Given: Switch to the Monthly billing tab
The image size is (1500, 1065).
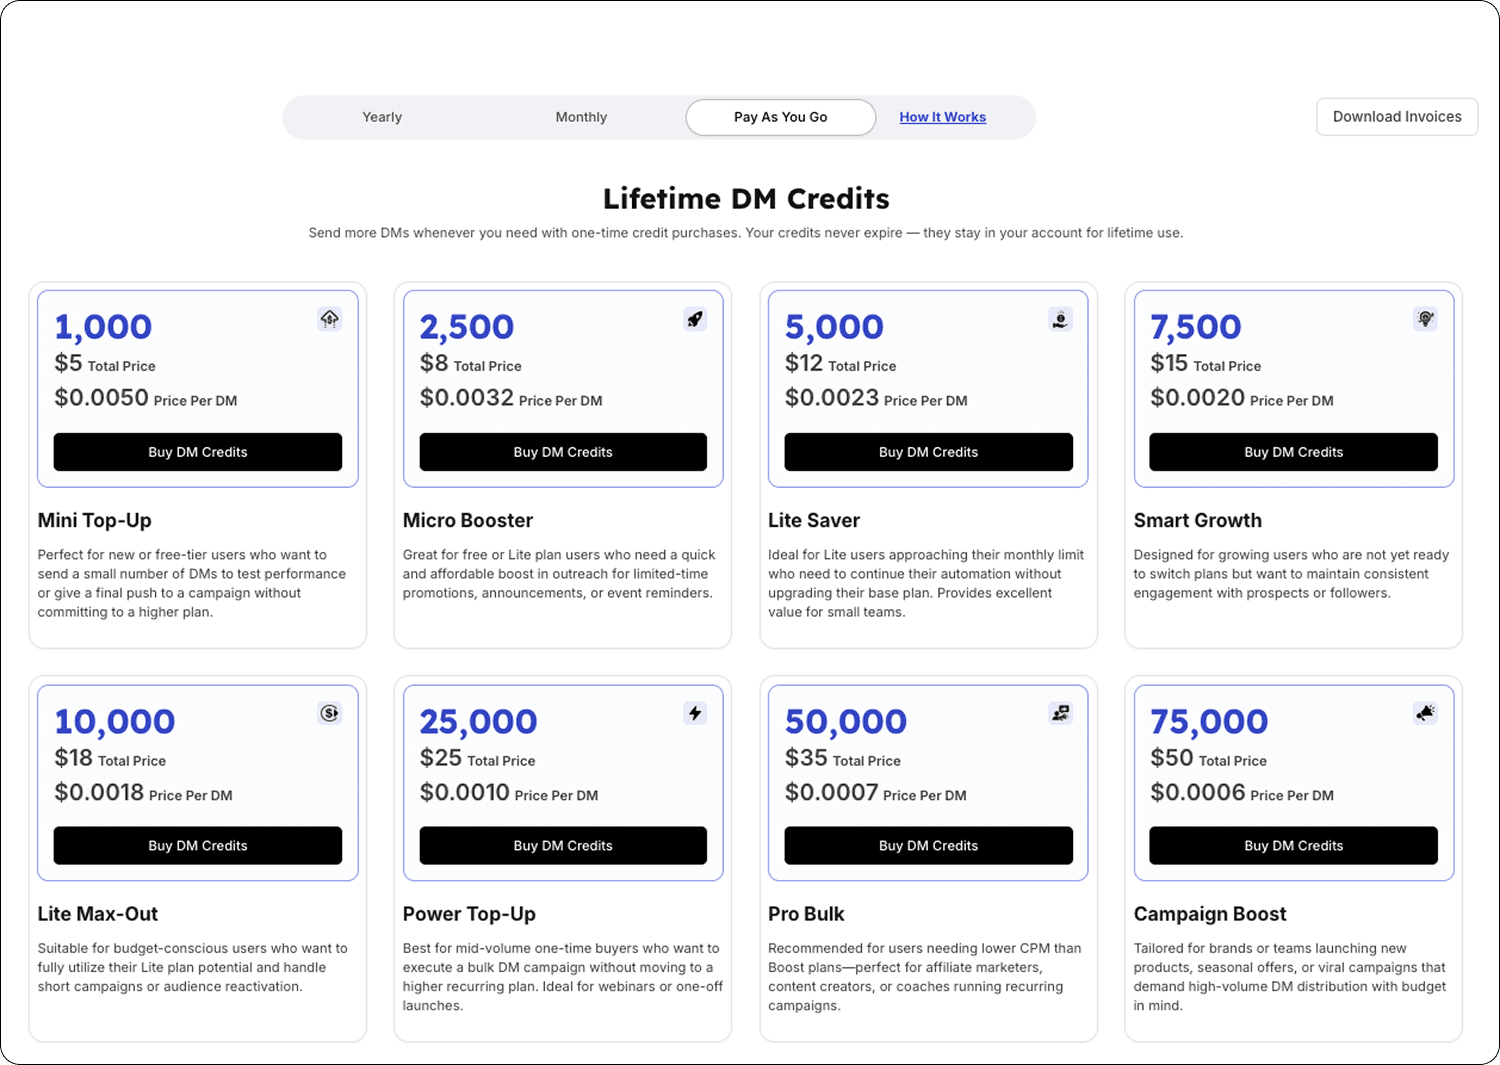Looking at the screenshot, I should point(581,117).
